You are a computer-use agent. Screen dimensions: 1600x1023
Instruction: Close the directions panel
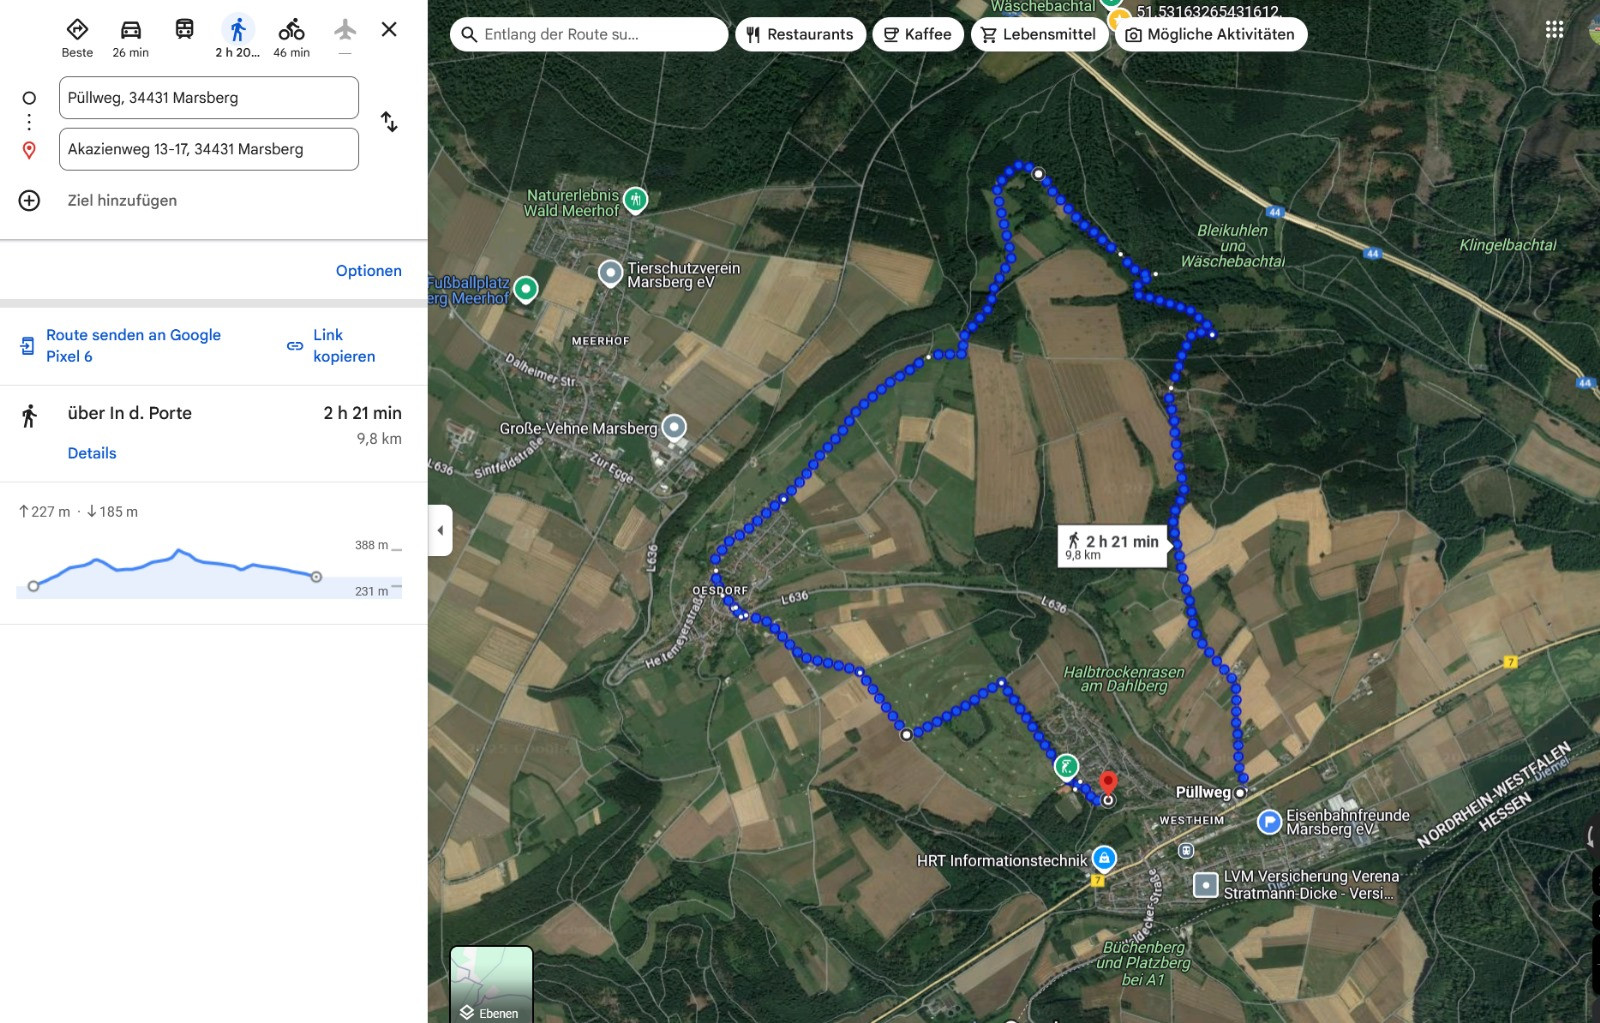click(389, 30)
